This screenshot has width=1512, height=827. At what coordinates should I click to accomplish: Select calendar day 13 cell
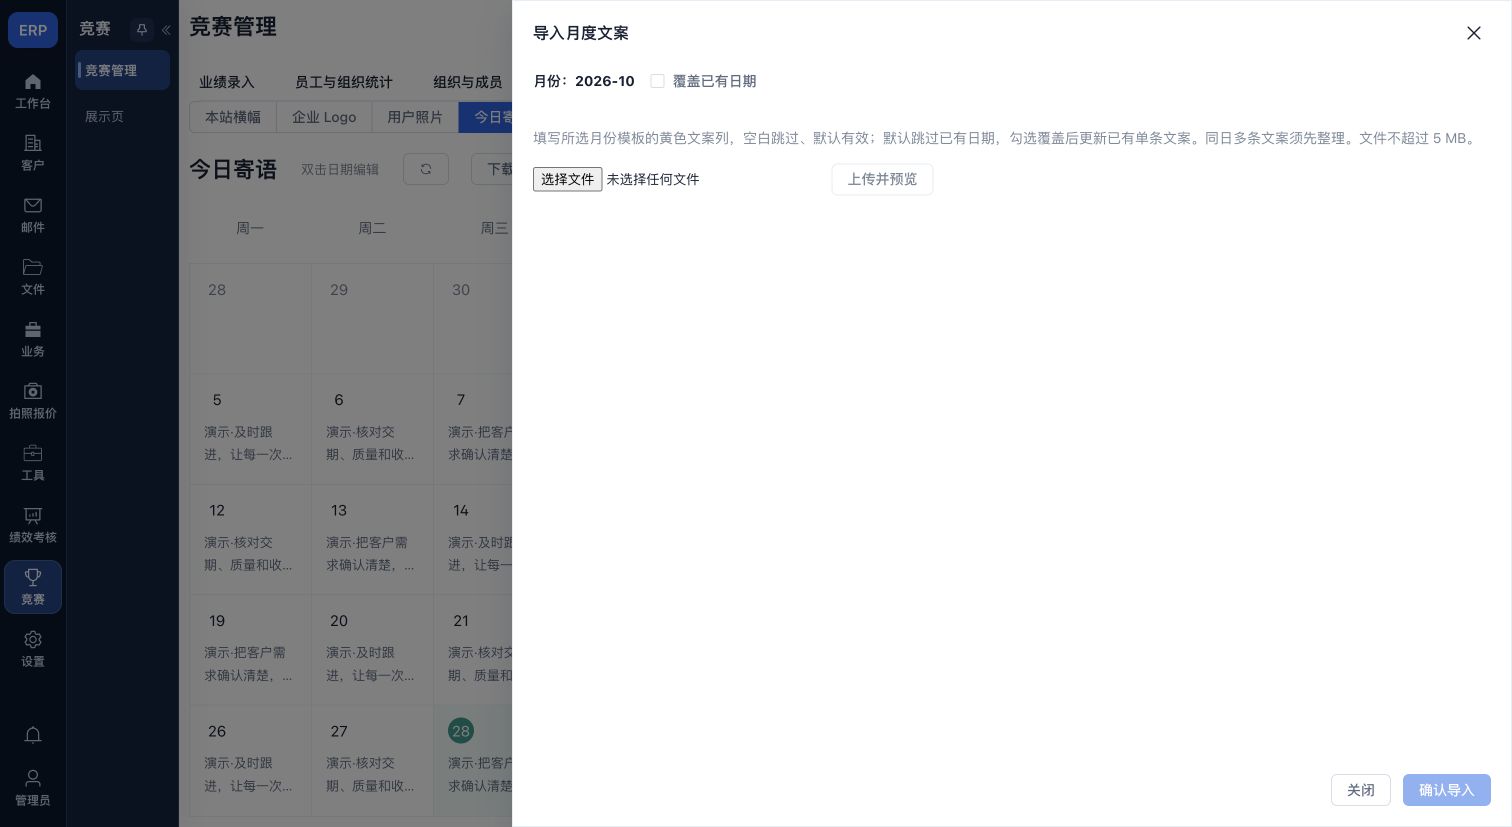coord(372,540)
